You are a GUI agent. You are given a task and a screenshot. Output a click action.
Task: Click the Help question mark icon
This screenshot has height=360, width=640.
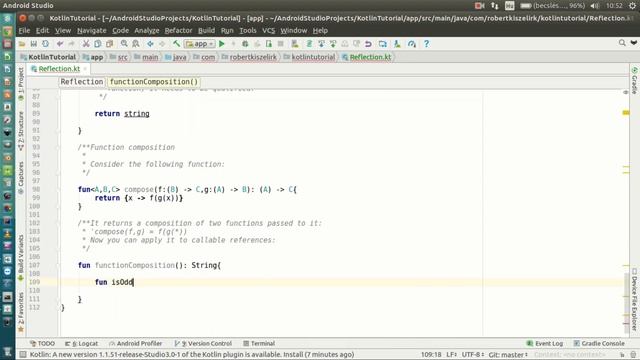point(426,44)
